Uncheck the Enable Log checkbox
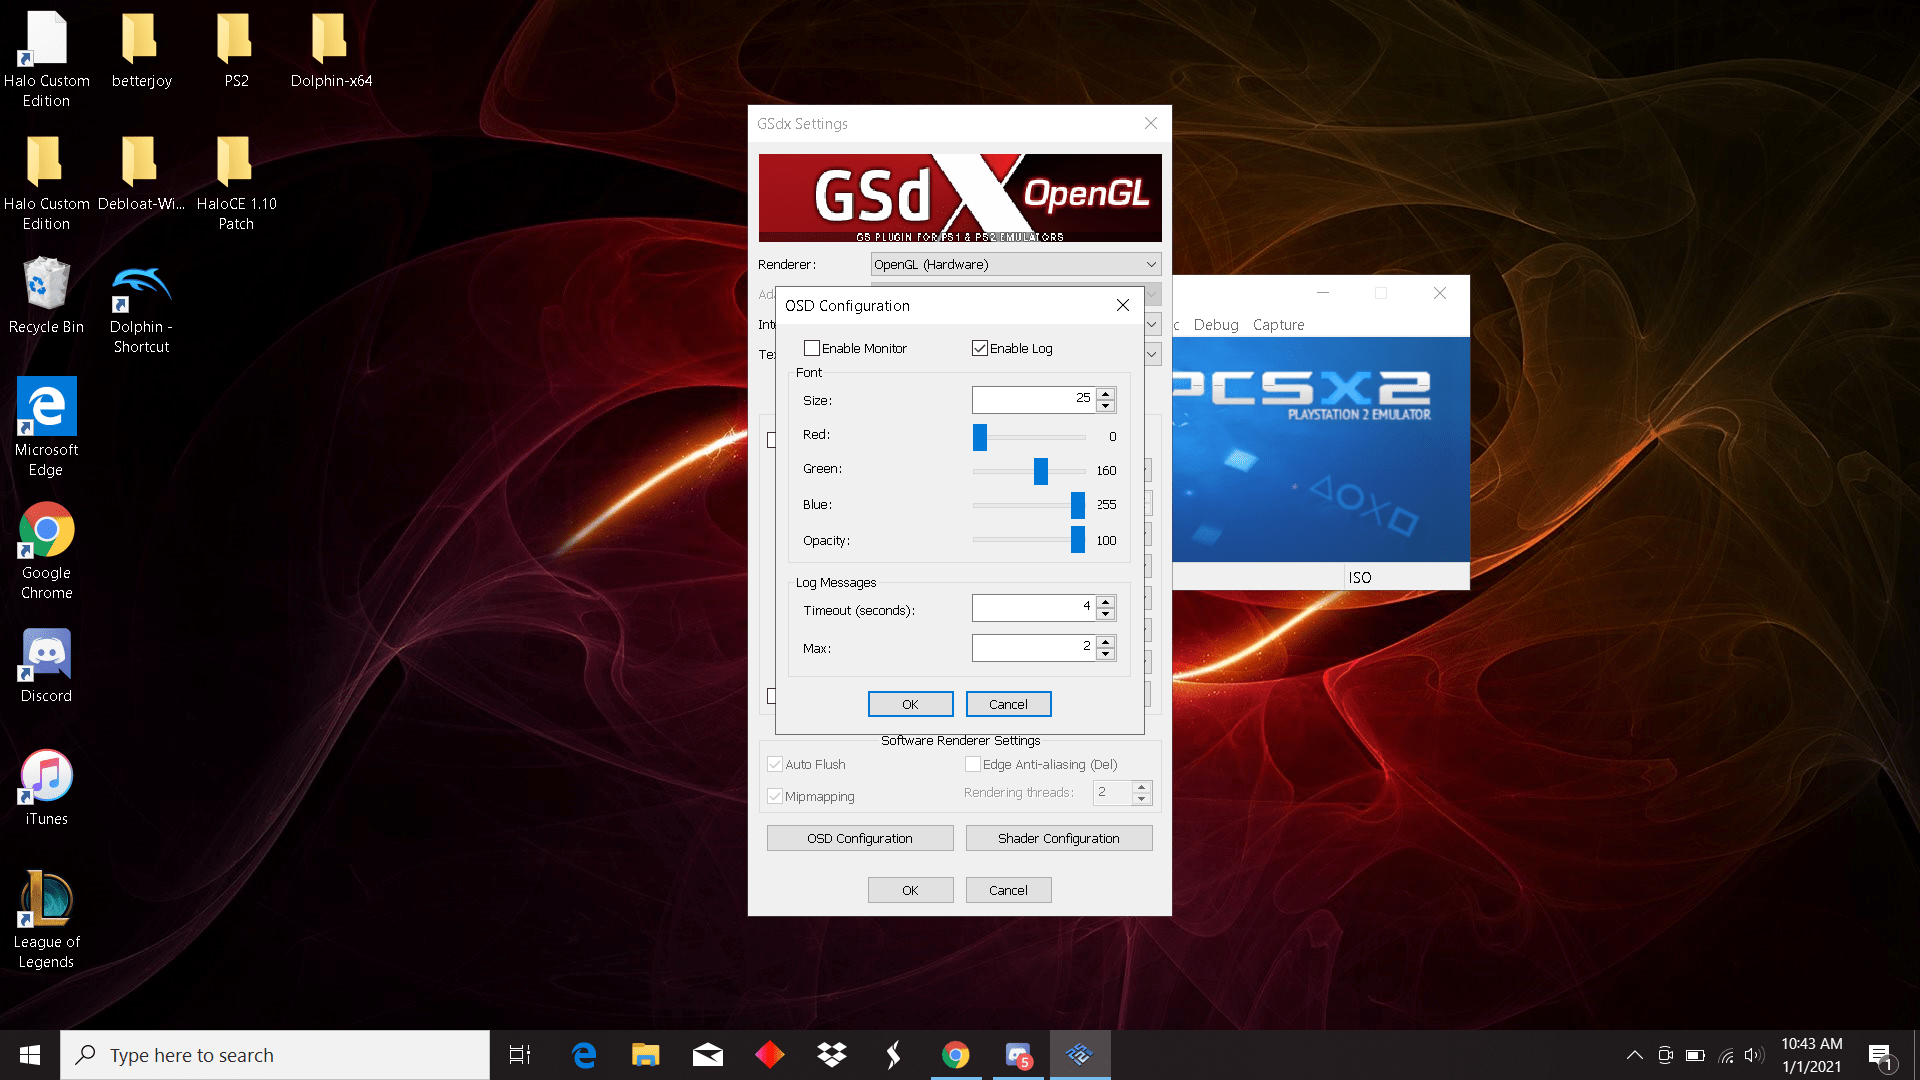This screenshot has height=1080, width=1920. [980, 348]
